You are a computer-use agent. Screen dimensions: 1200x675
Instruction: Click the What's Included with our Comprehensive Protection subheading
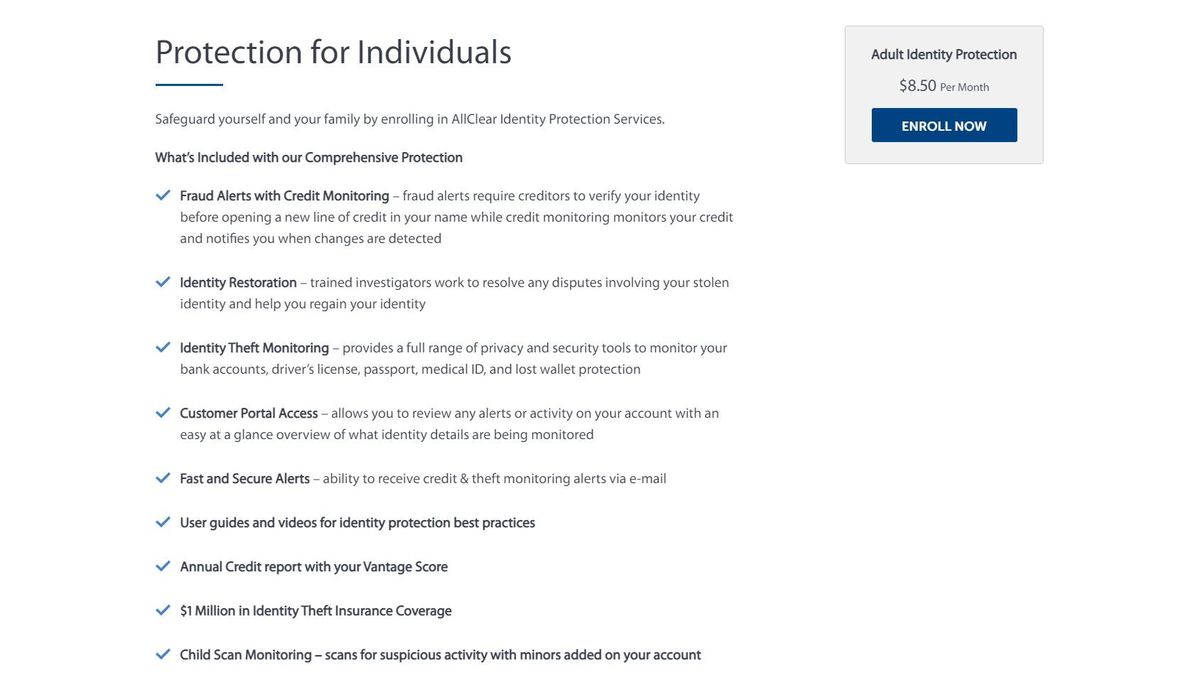308,158
